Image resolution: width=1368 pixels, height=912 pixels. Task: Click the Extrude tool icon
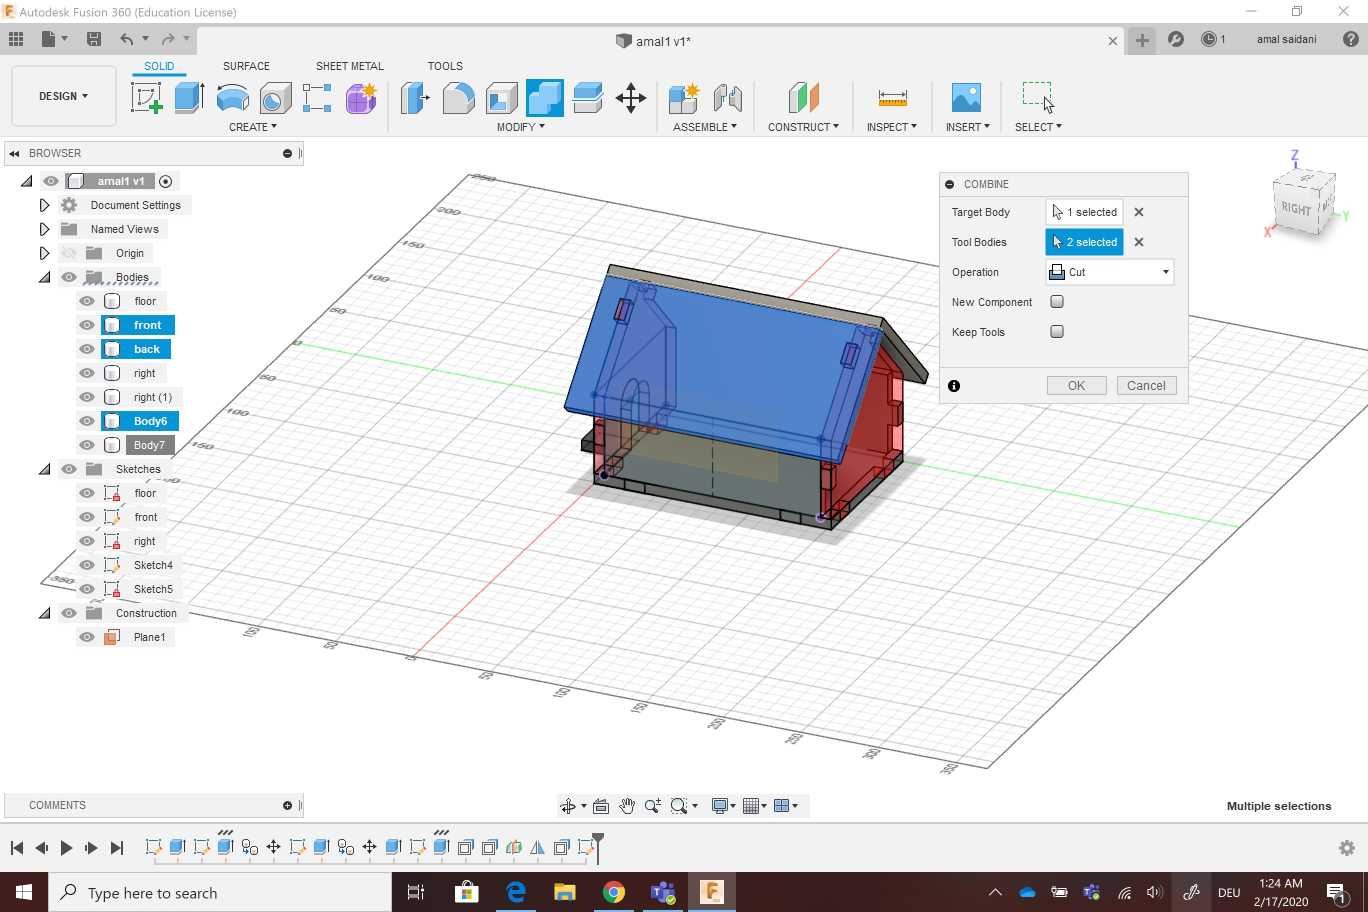pos(188,98)
